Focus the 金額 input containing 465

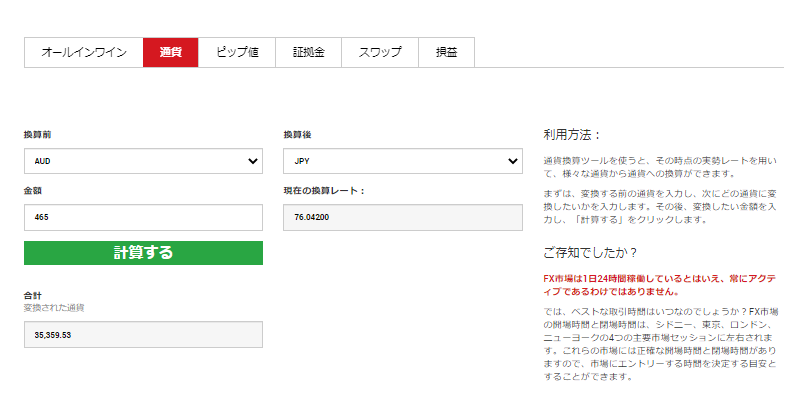[143, 217]
